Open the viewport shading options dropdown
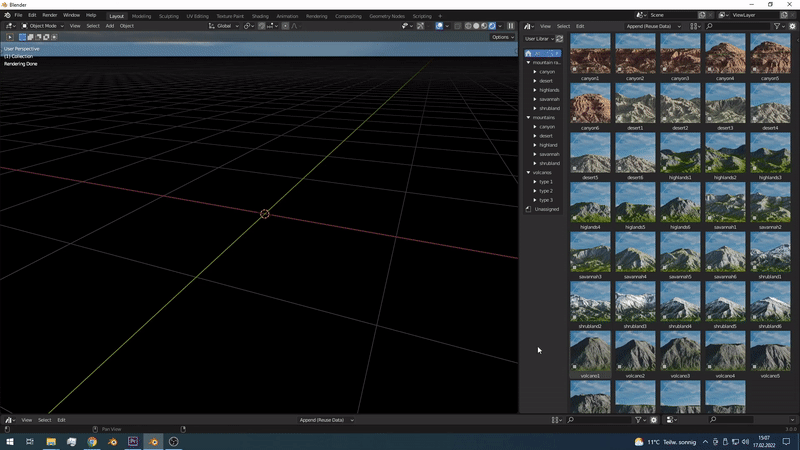The width and height of the screenshot is (800, 450). (500, 26)
